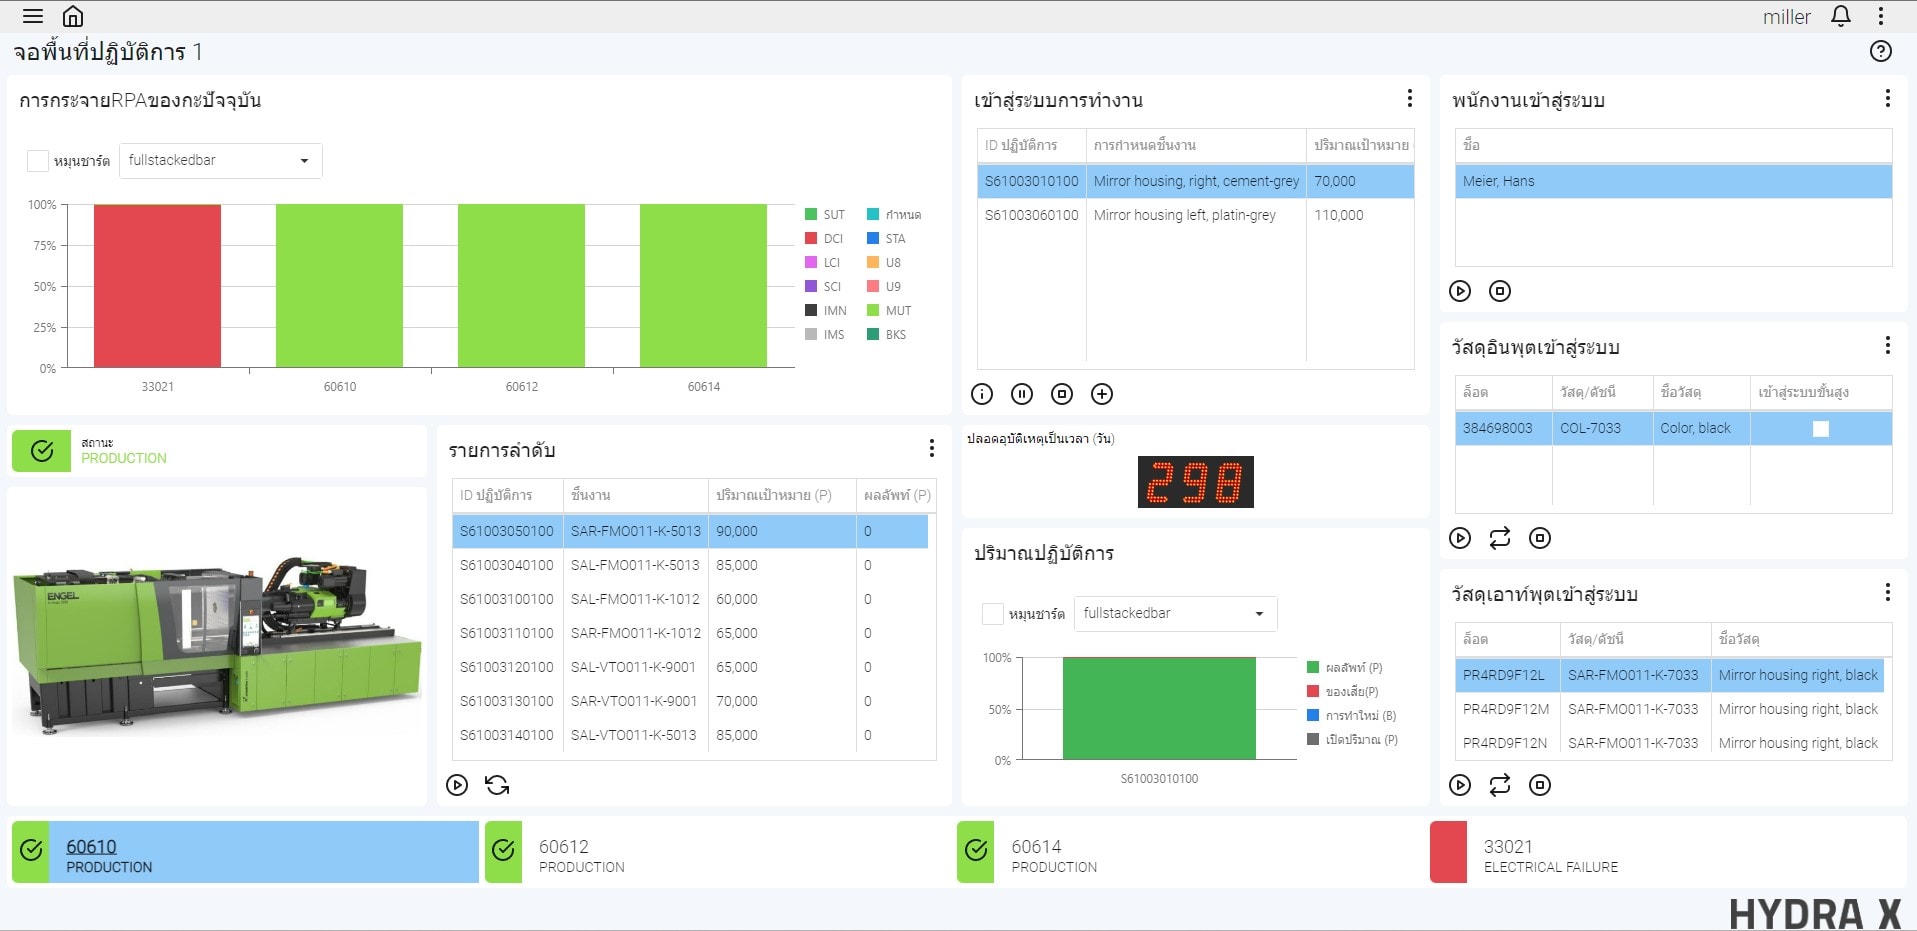Click swap icon in input material panel
Viewport: 1917px width, 931px height.
click(1500, 538)
